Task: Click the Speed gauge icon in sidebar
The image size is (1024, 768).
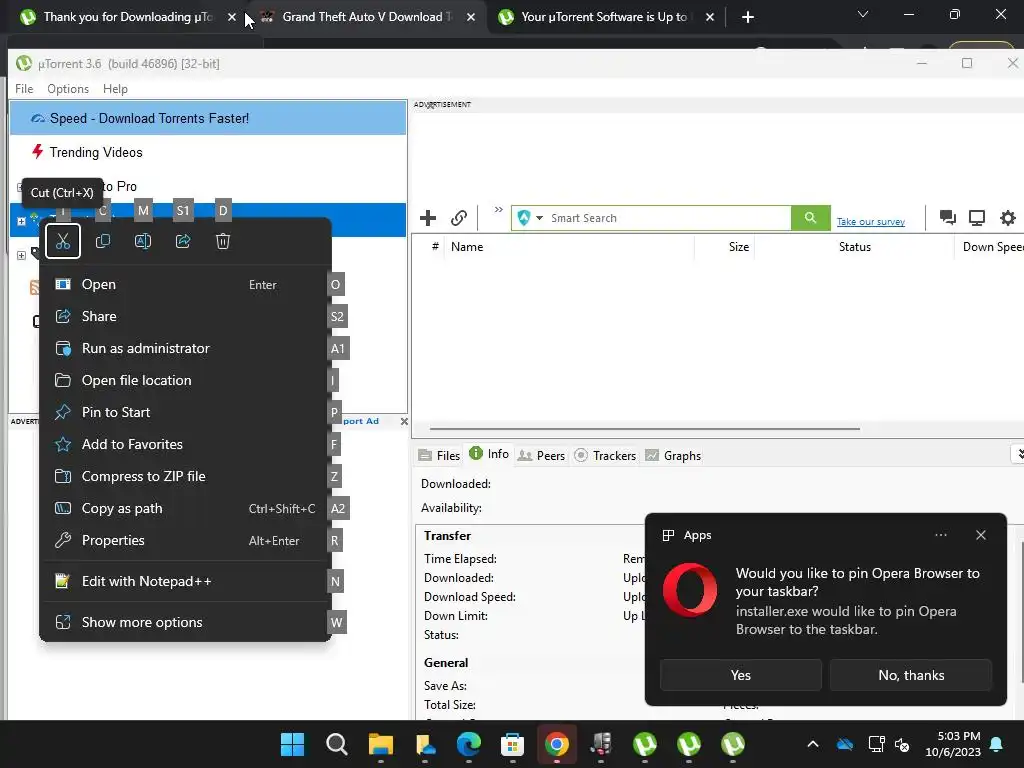Action: tap(38, 118)
